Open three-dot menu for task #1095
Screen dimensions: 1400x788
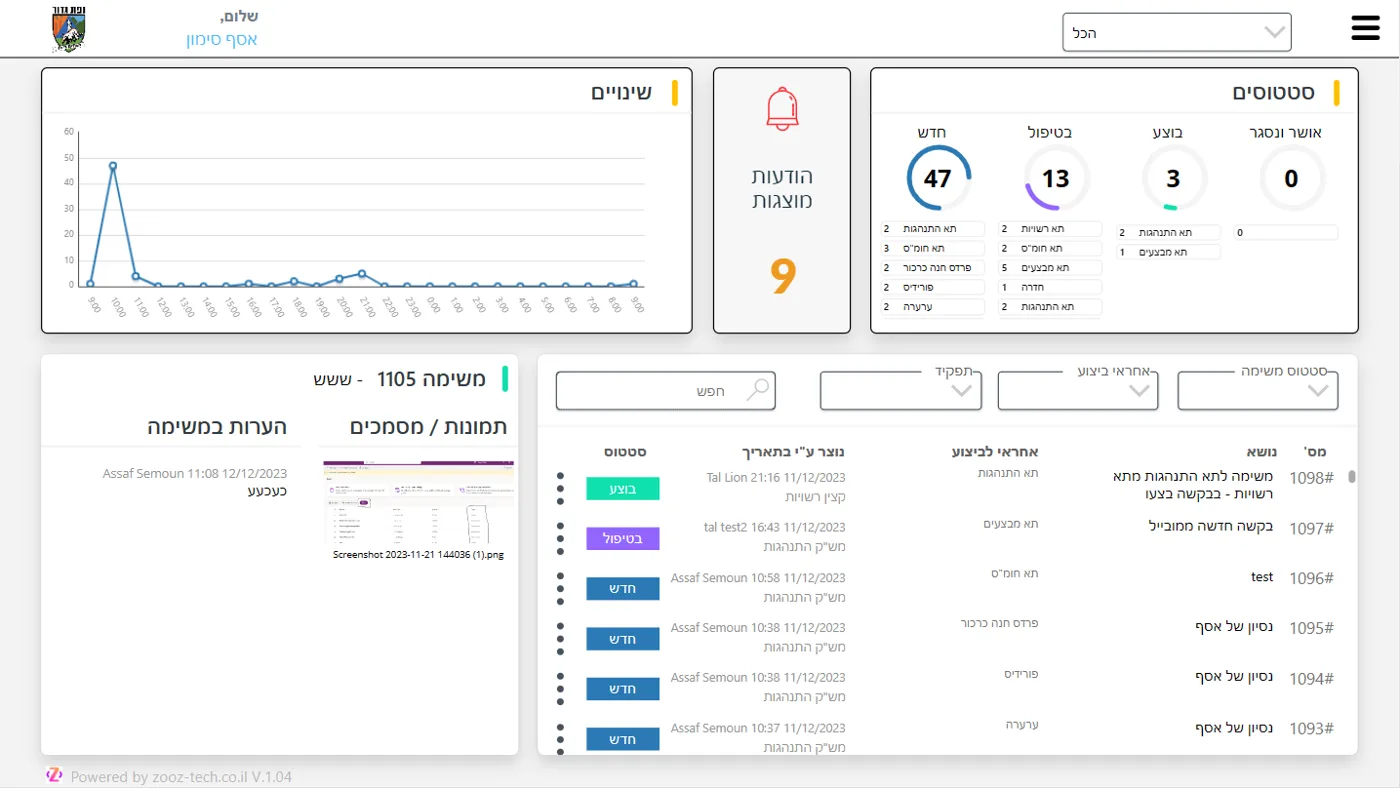tap(560, 638)
